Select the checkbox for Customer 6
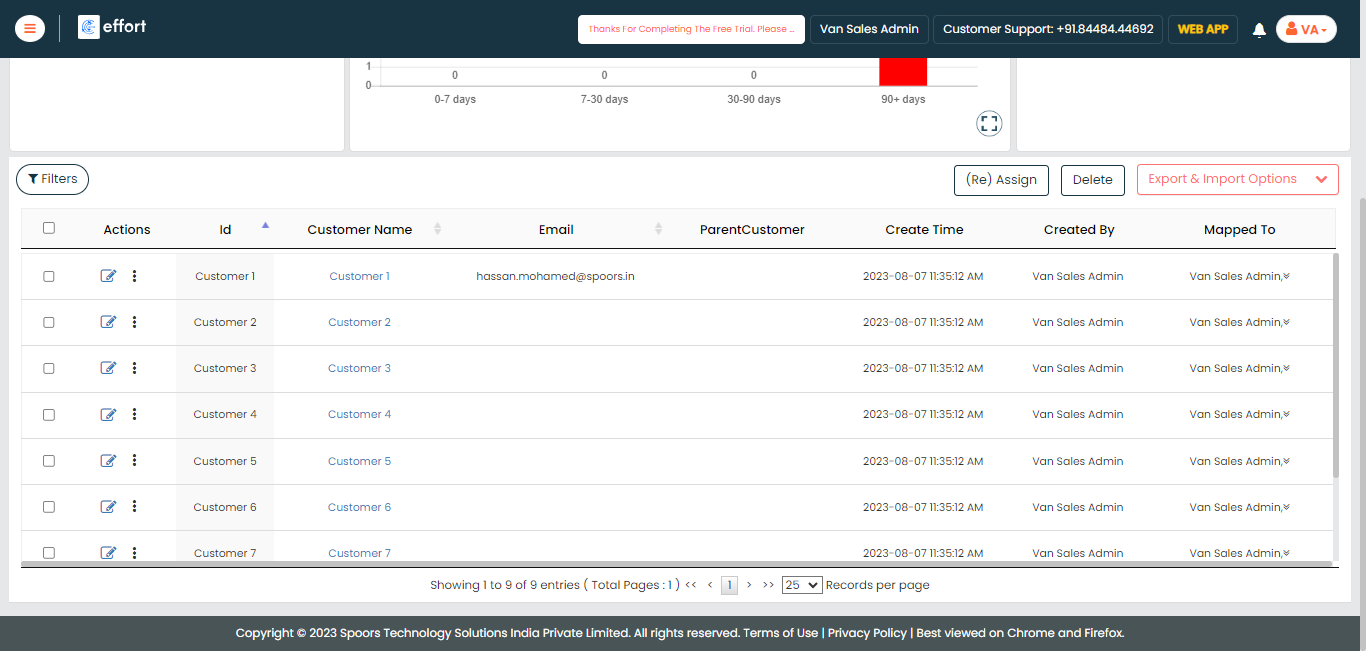The width and height of the screenshot is (1366, 651). pos(49,507)
